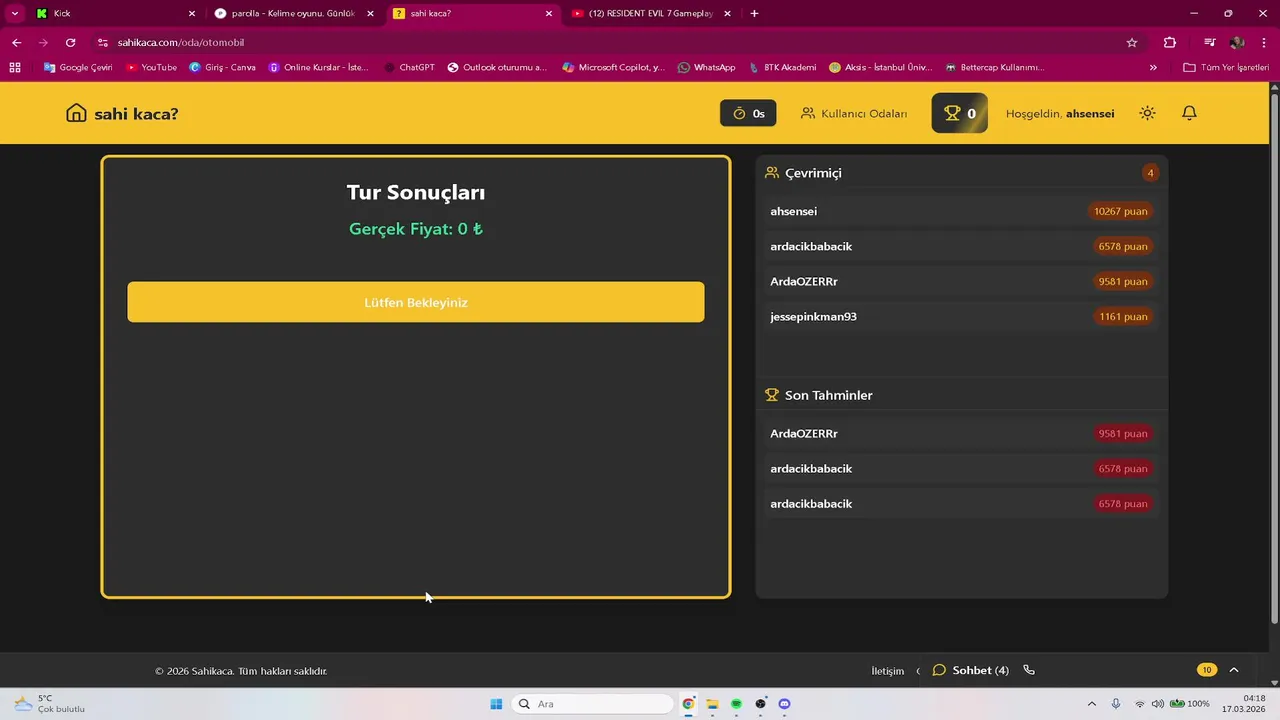The width and height of the screenshot is (1280, 720).
Task: Open Tüm Yer İşaretleri folder
Action: click(x=1226, y=67)
